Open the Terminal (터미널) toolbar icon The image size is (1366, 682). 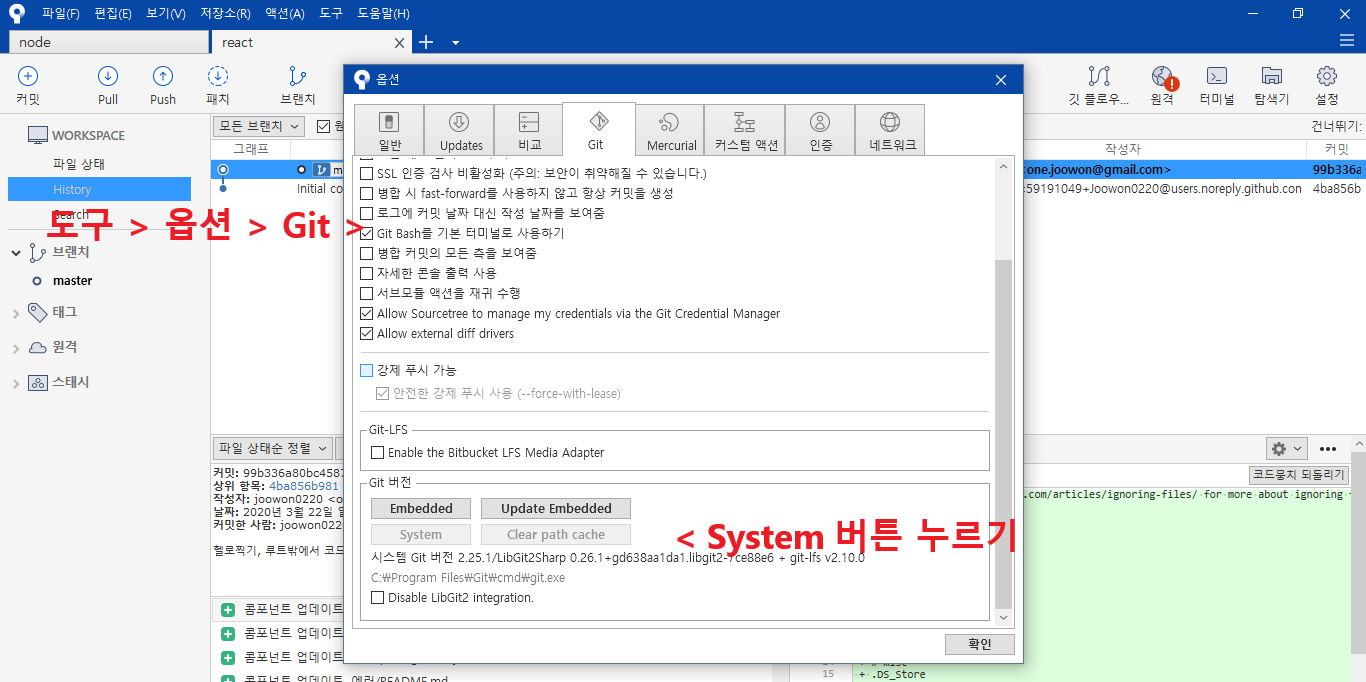1217,76
